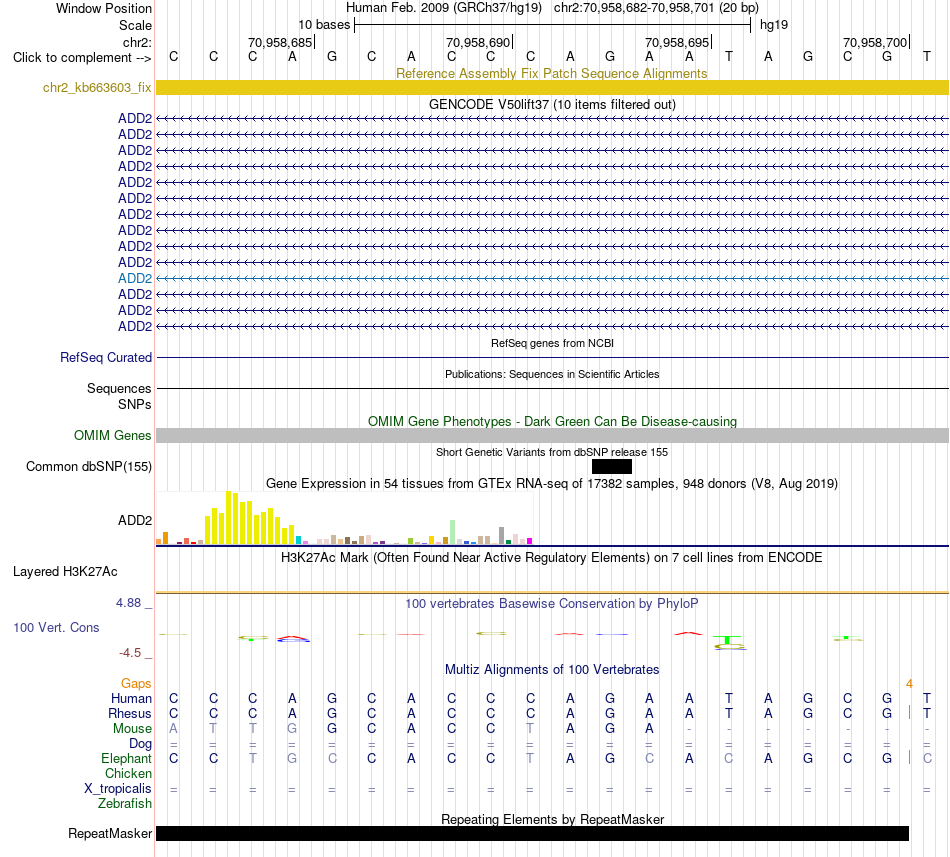Select the 'Dog' alignment row label
The image size is (950, 857).
pyautogui.click(x=140, y=743)
